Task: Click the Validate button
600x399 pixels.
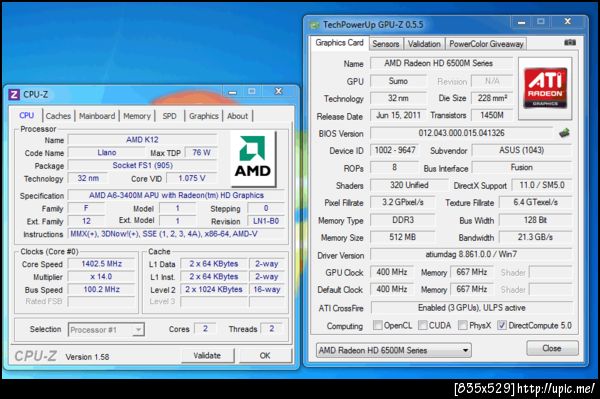Action: click(207, 355)
